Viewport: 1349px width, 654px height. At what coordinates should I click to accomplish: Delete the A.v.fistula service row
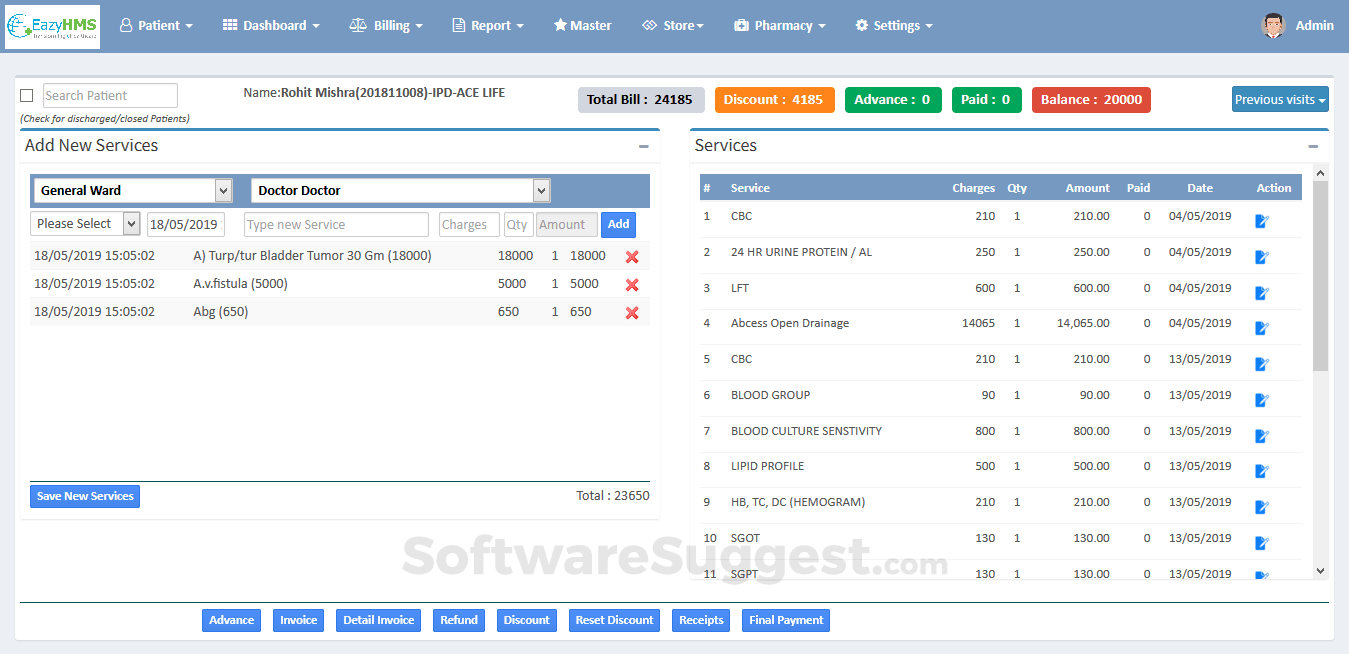(x=632, y=285)
